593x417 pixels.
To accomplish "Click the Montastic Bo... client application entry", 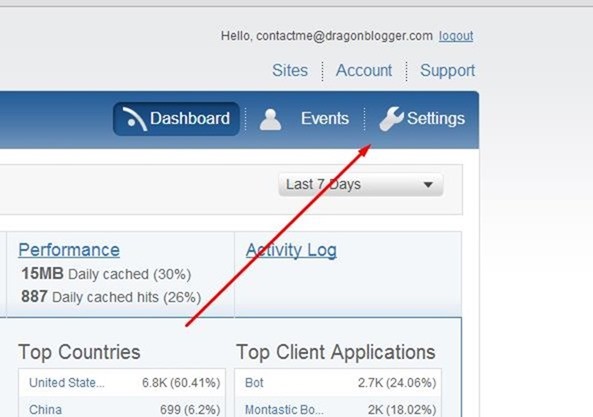I will [338, 409].
